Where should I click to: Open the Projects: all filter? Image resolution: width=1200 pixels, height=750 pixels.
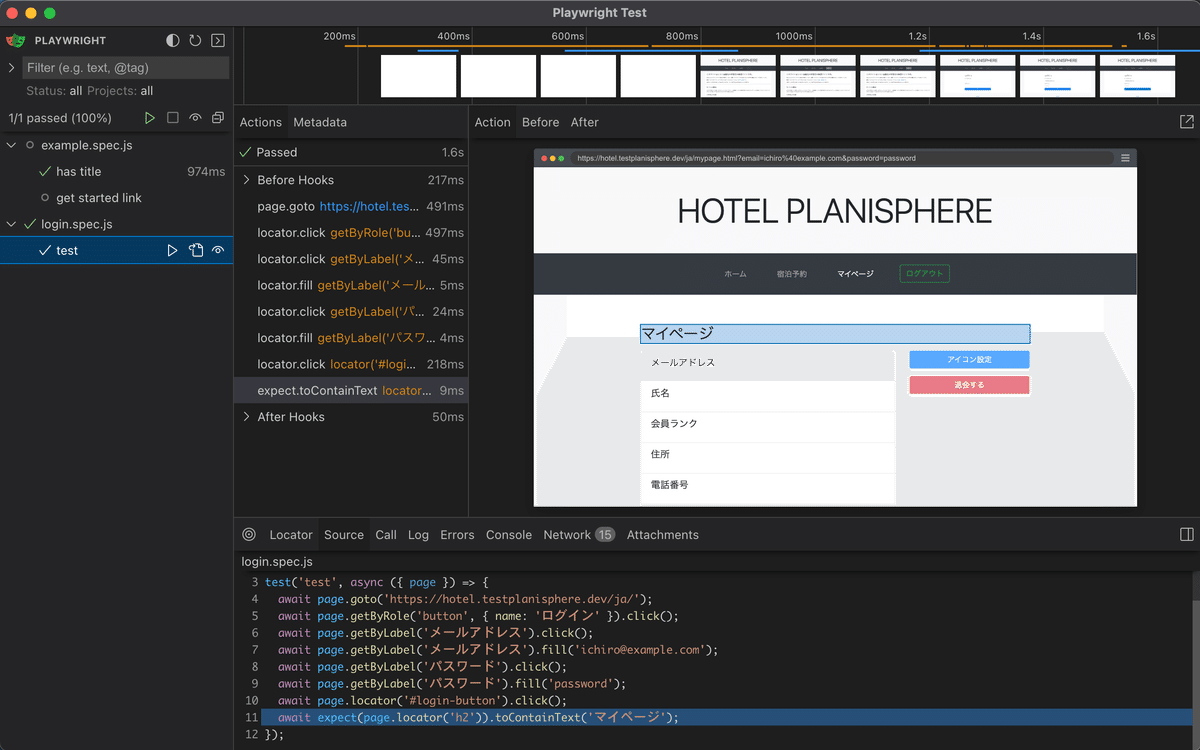(120, 91)
